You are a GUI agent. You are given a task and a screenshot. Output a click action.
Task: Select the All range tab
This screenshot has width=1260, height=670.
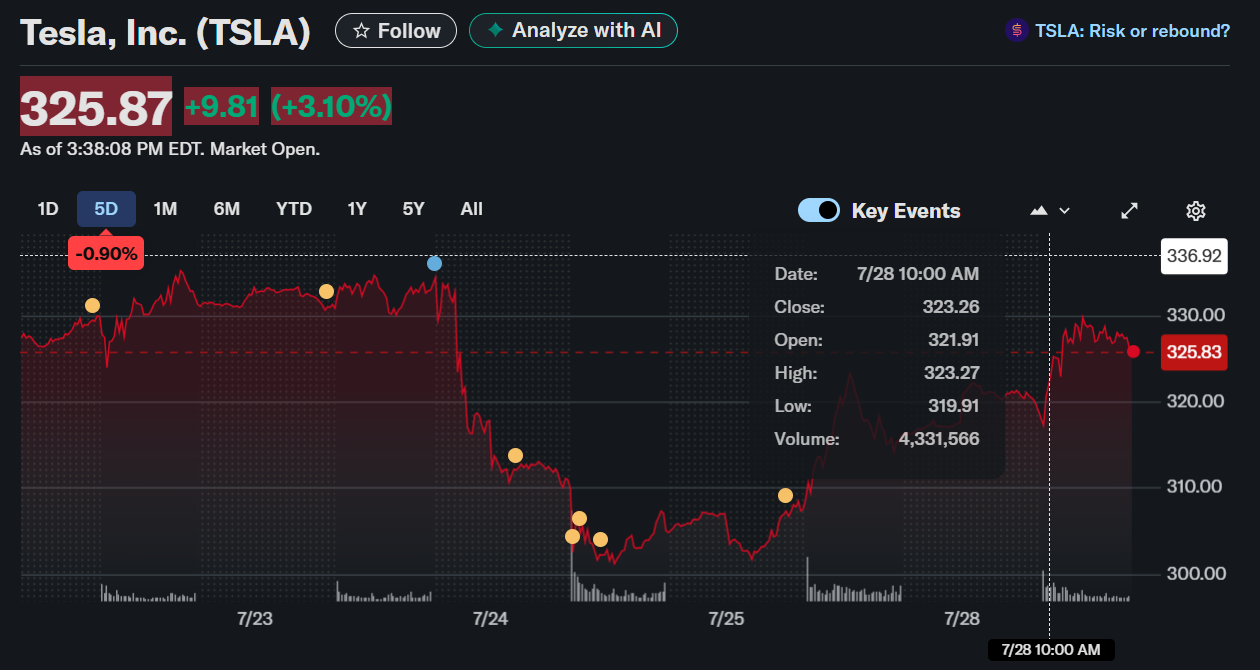[x=472, y=209]
